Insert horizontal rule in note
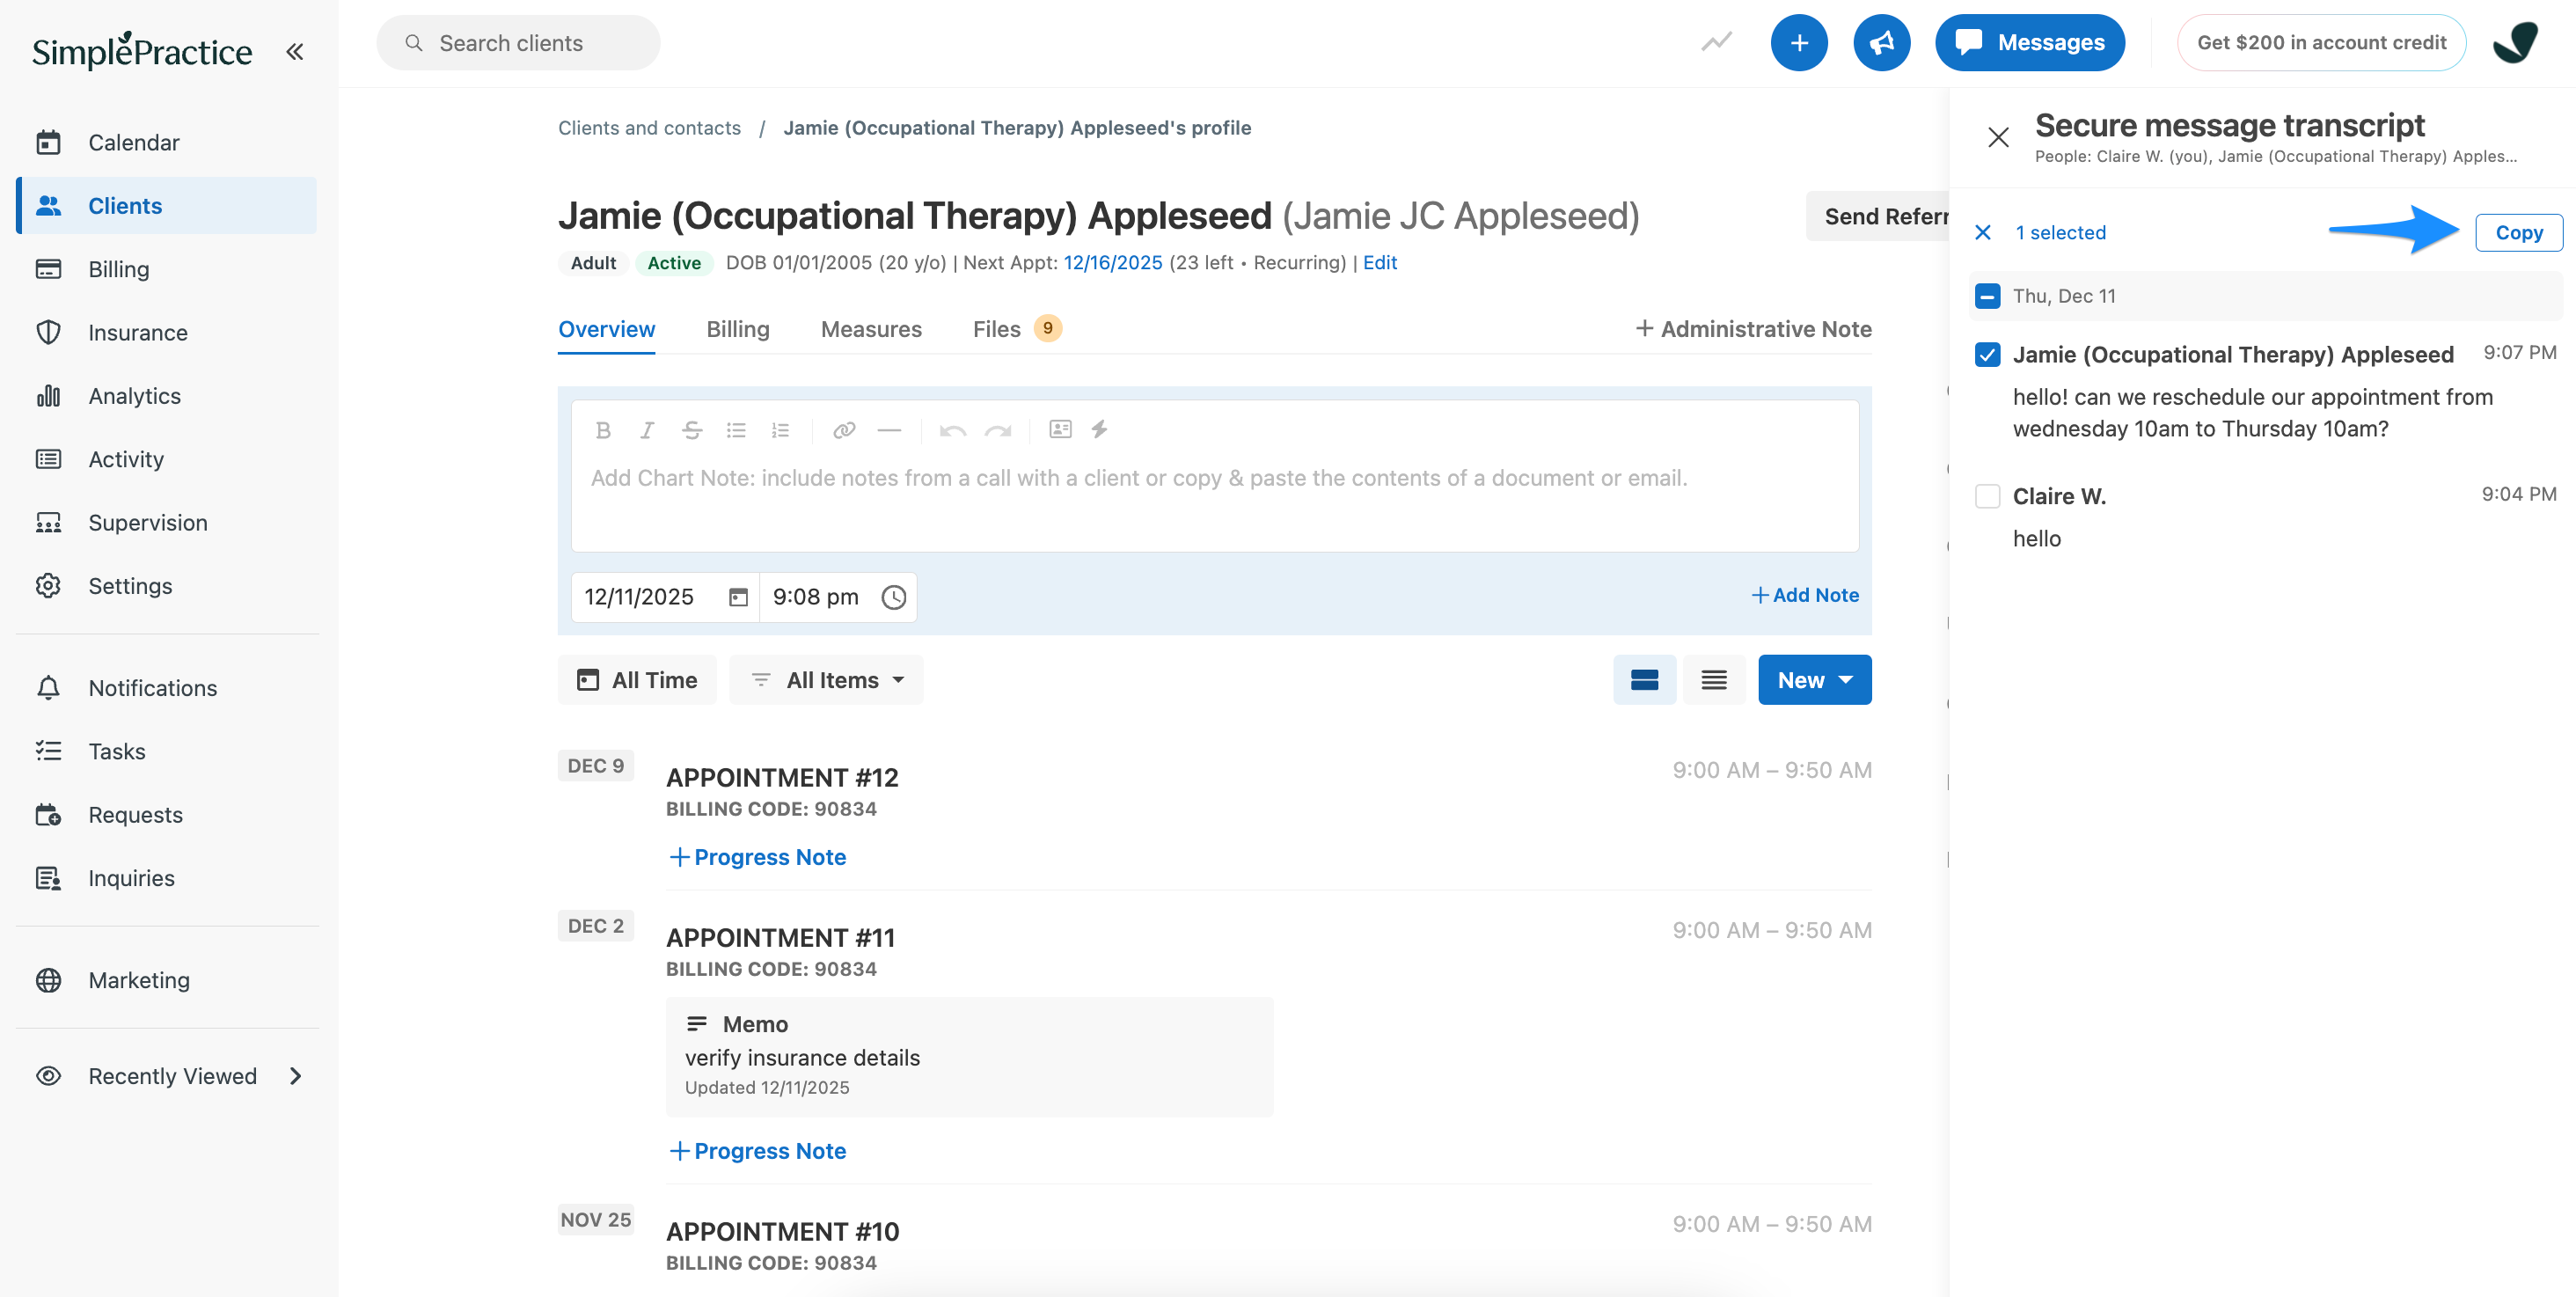The width and height of the screenshot is (2576, 1297). click(889, 430)
